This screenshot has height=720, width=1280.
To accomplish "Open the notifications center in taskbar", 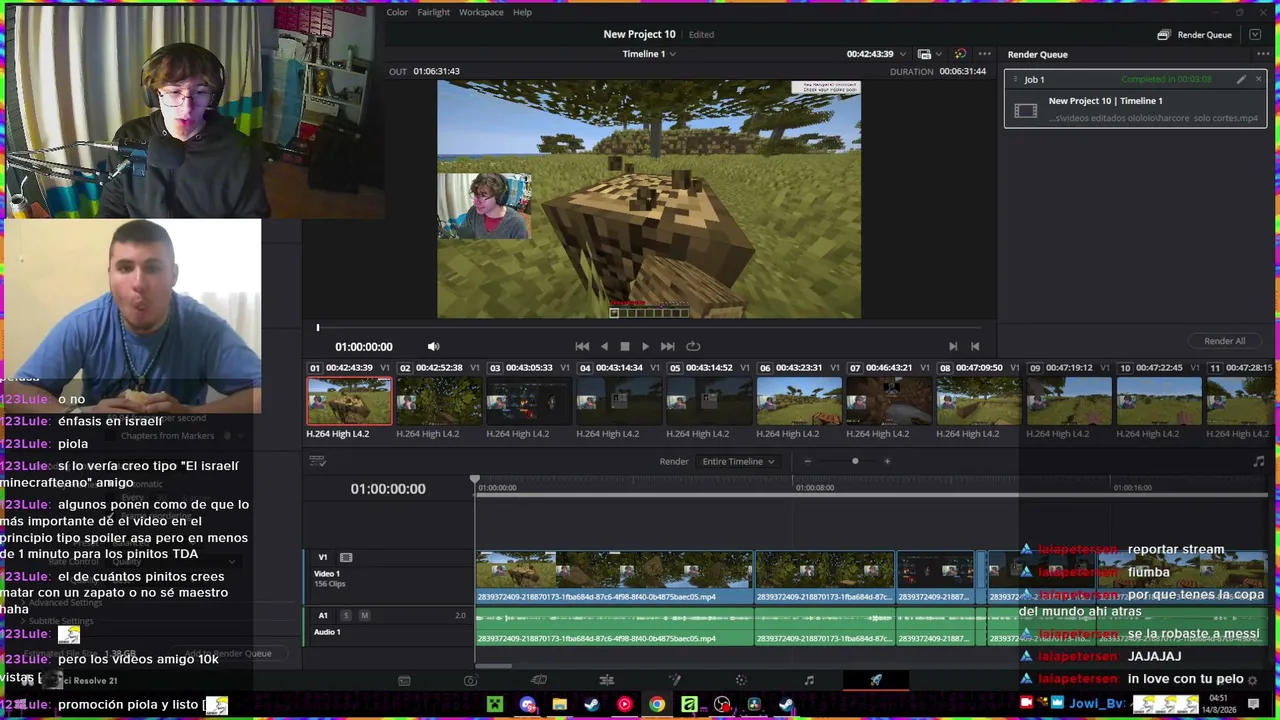I will [x=1253, y=704].
